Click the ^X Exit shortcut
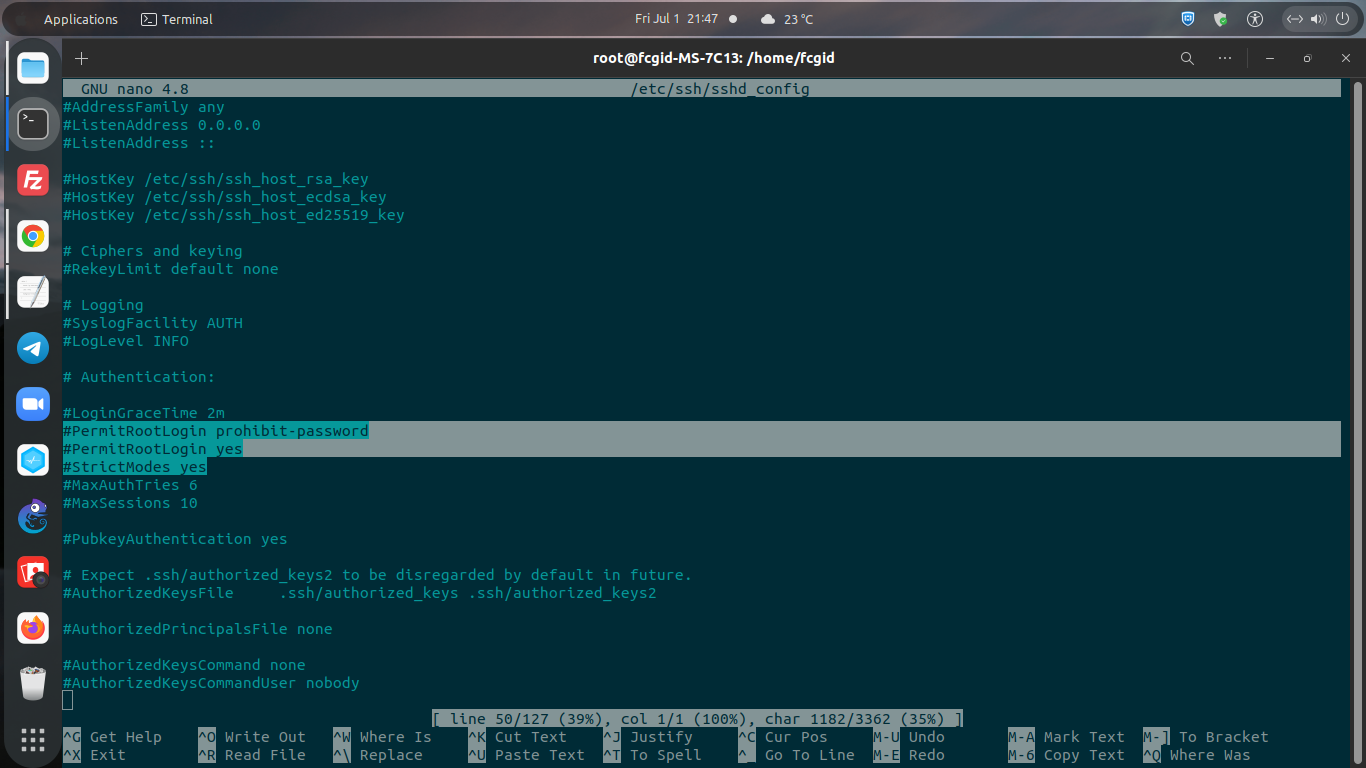This screenshot has height=768, width=1366. click(94, 755)
